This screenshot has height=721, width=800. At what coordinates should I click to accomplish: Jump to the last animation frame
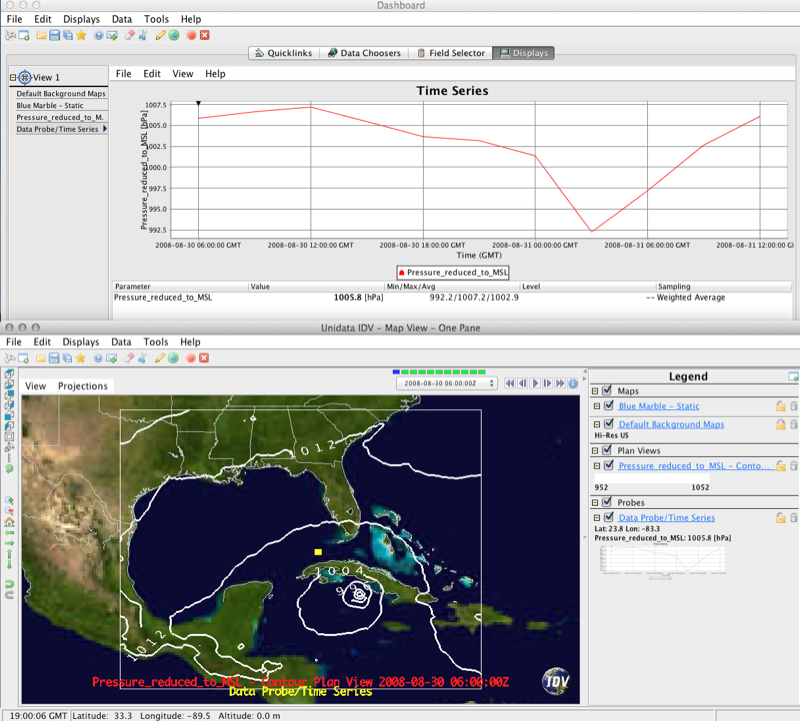560,383
